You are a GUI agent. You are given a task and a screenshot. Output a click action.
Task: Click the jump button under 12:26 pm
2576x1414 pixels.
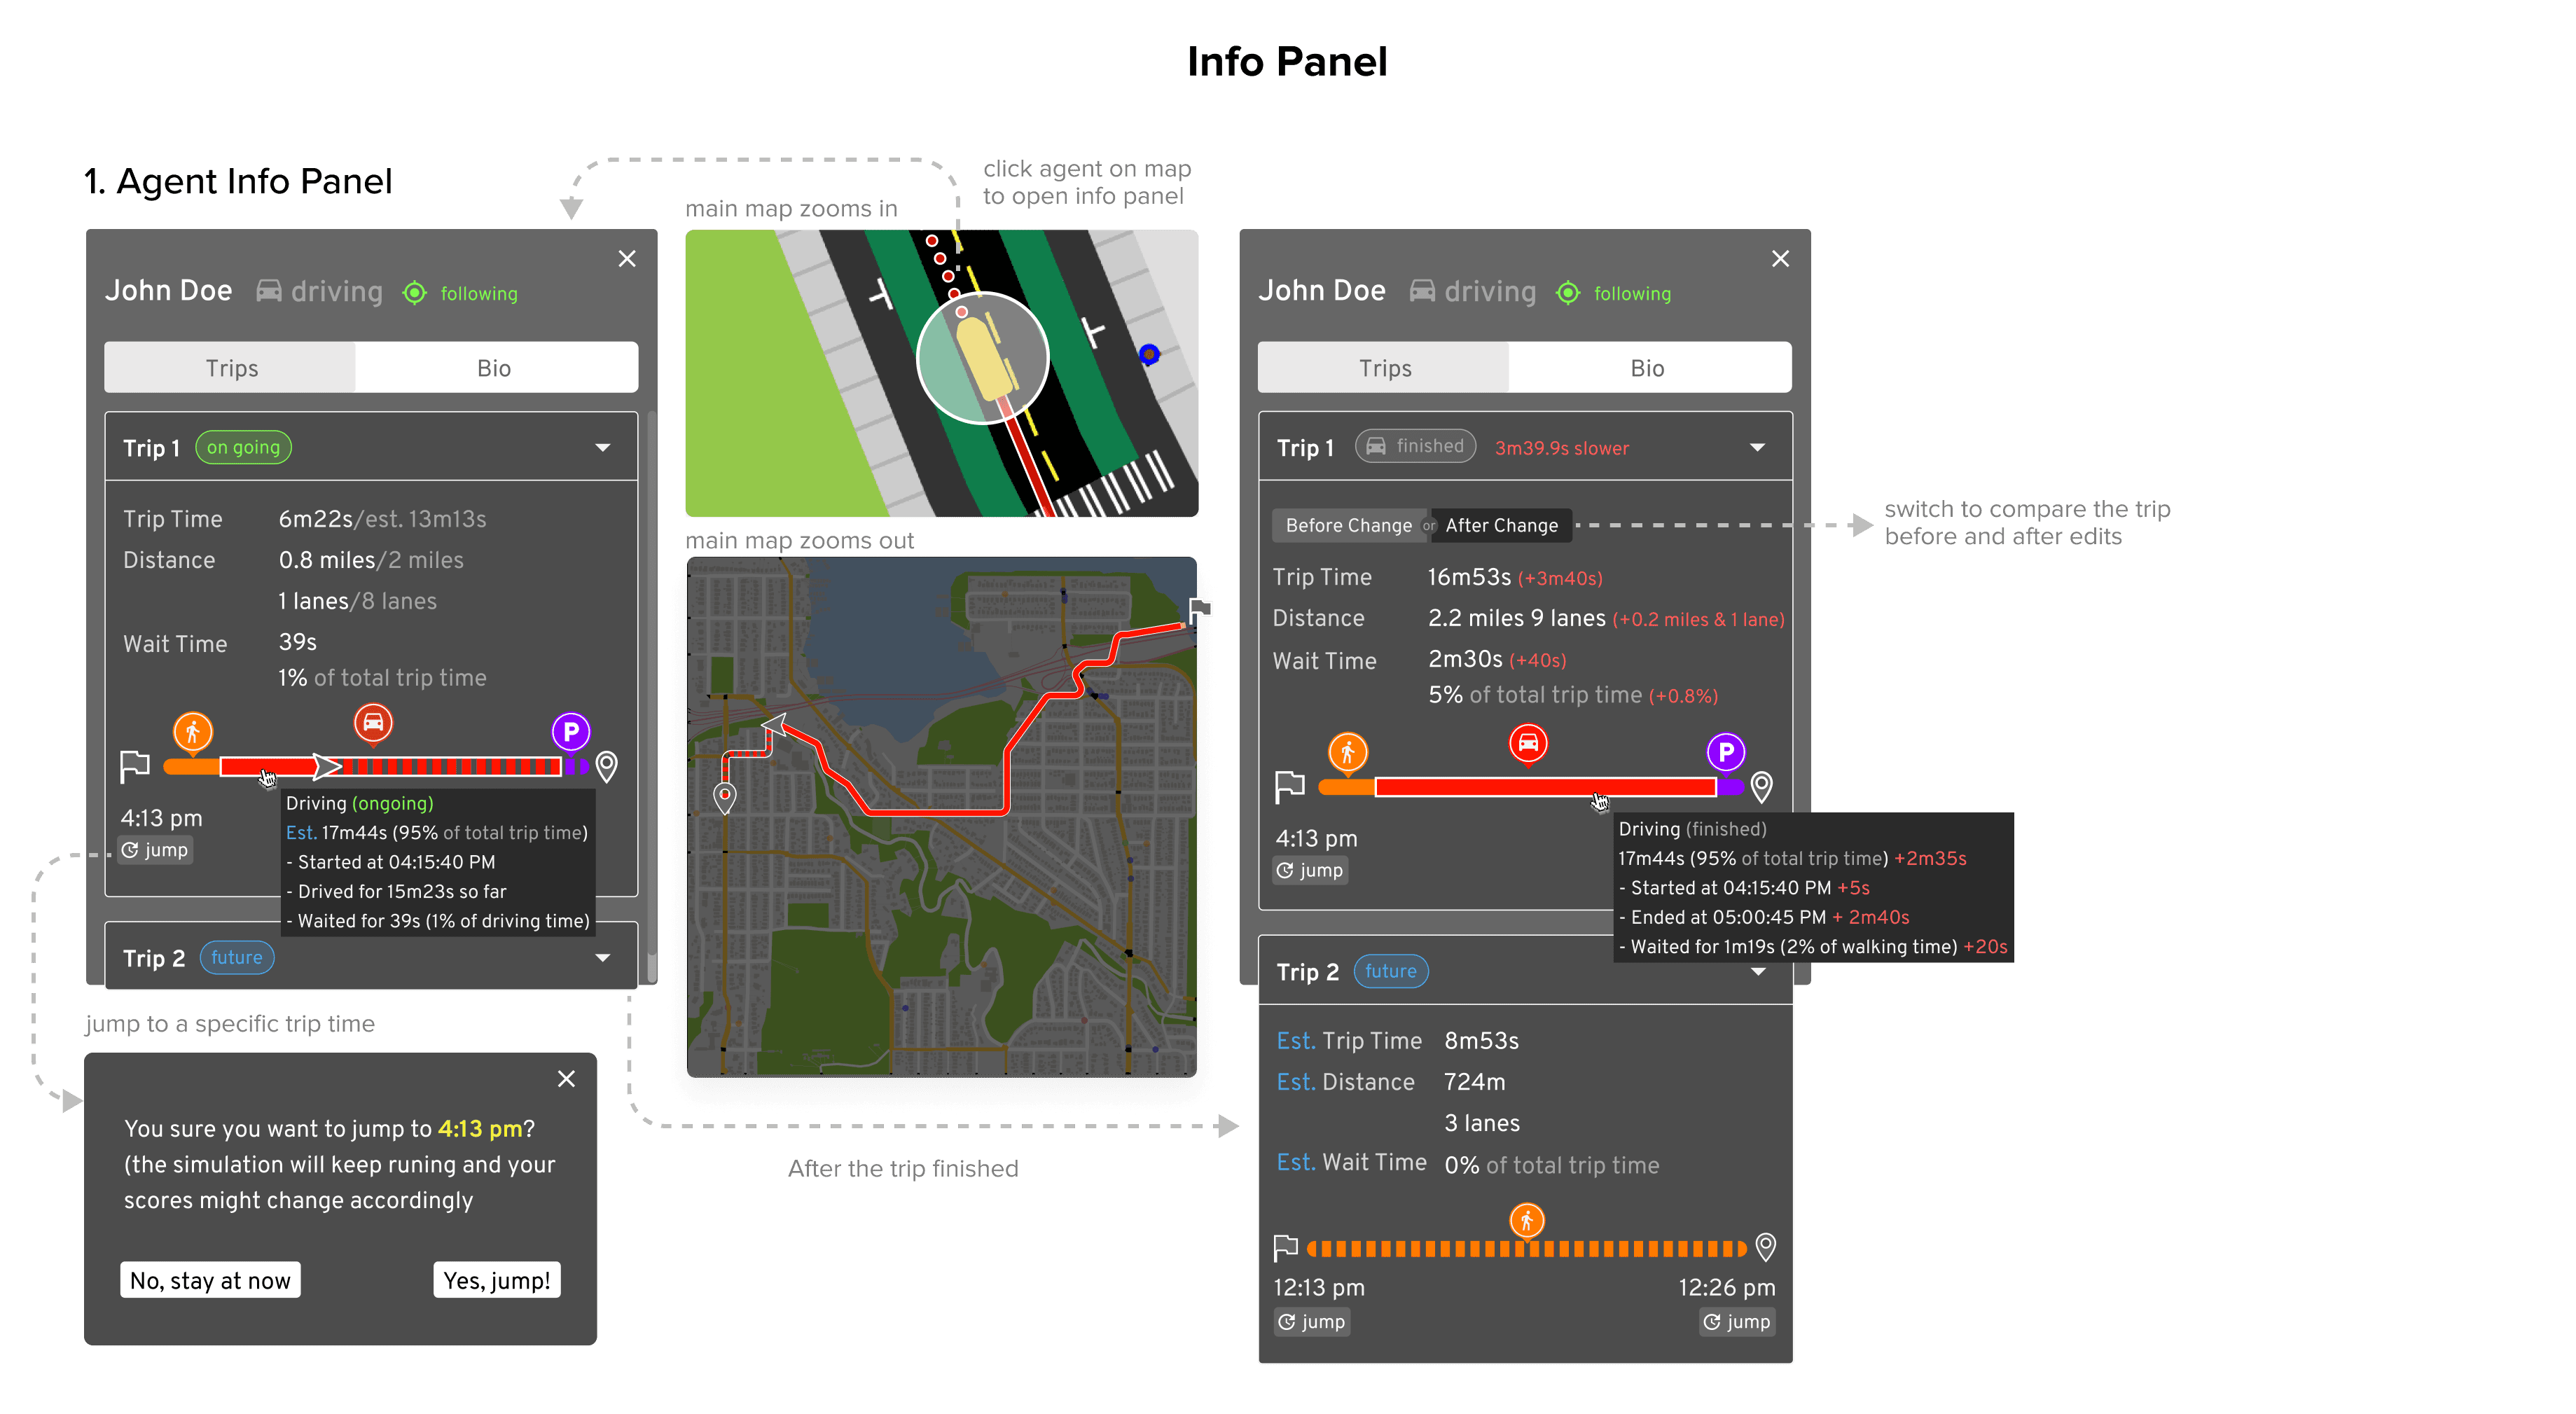(1737, 1321)
